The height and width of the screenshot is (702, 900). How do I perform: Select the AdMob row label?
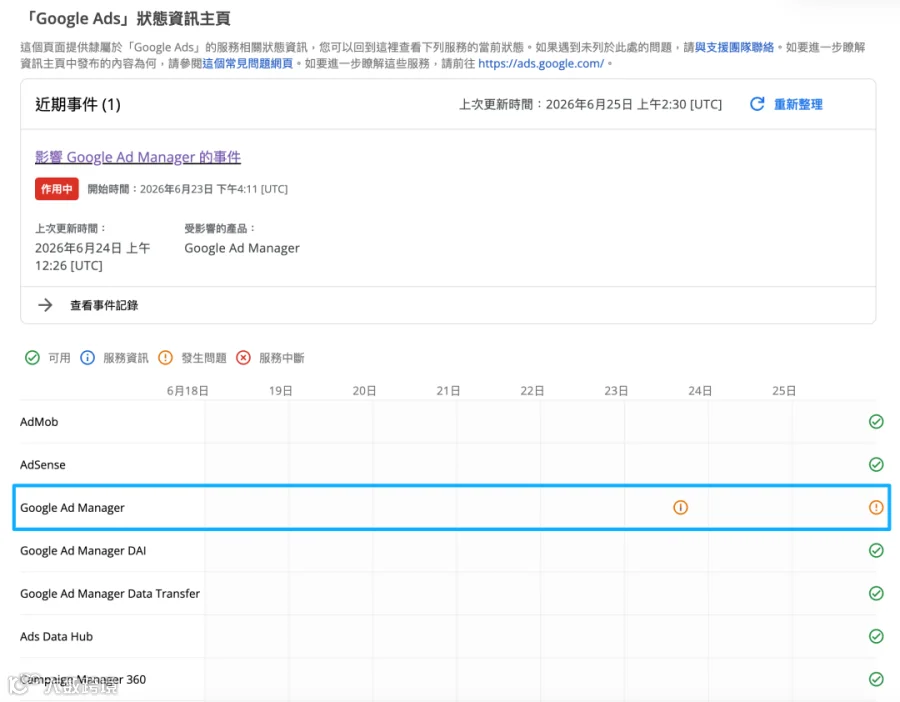pyautogui.click(x=39, y=422)
